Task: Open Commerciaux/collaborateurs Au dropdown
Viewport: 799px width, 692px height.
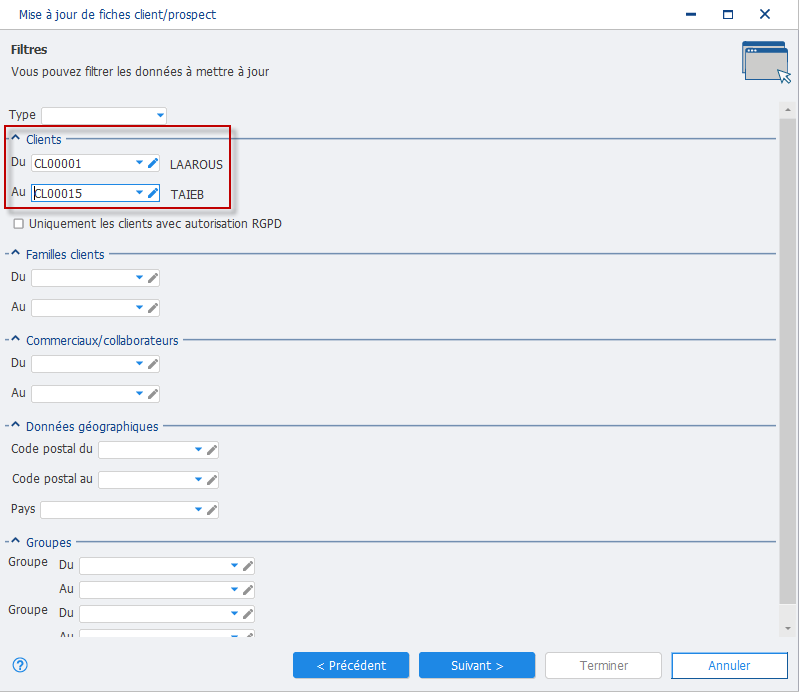Action: tap(139, 393)
